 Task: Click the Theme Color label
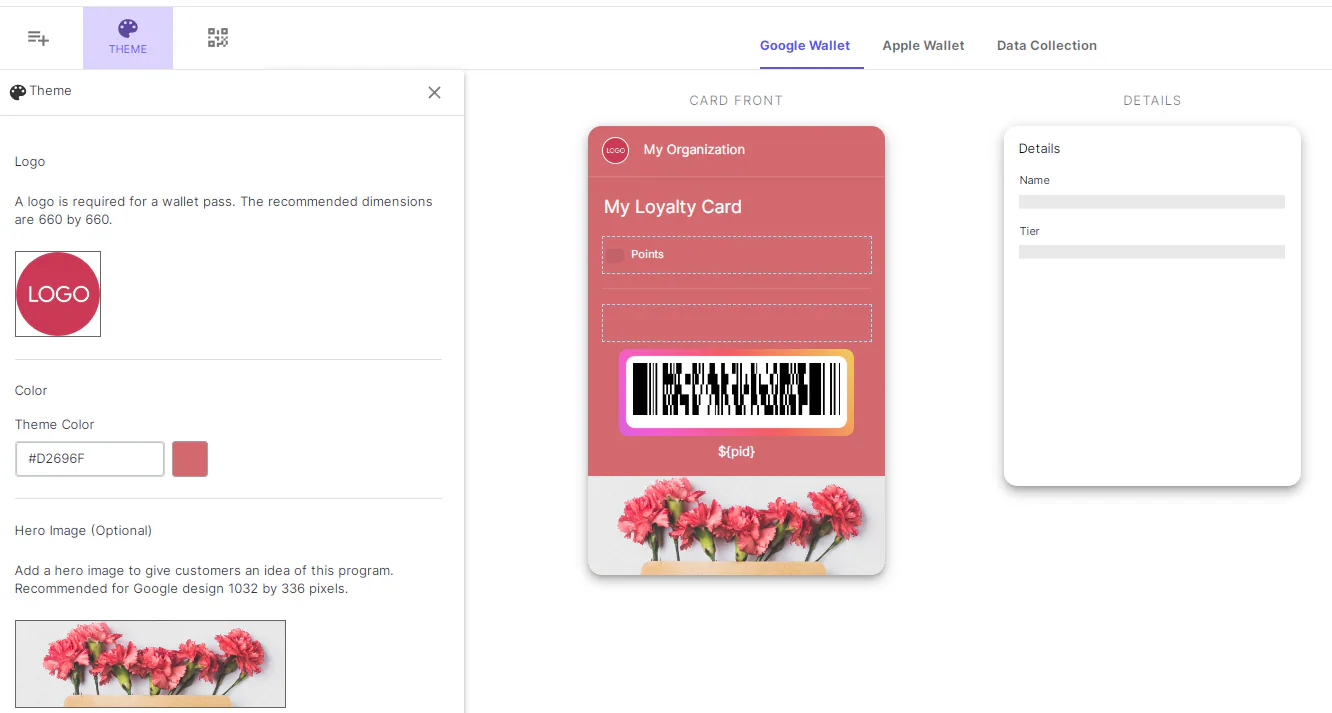pos(55,424)
